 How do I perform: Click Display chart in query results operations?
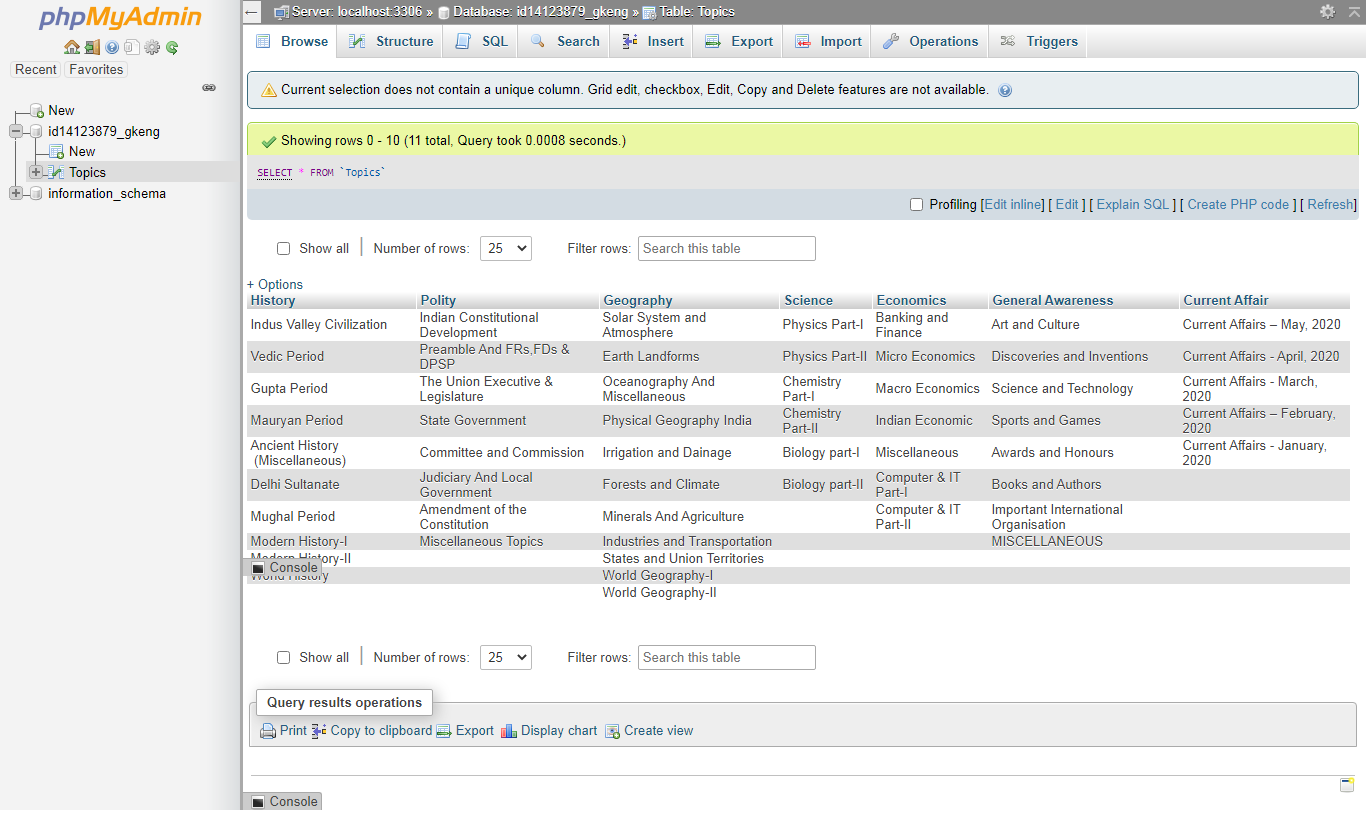(549, 731)
